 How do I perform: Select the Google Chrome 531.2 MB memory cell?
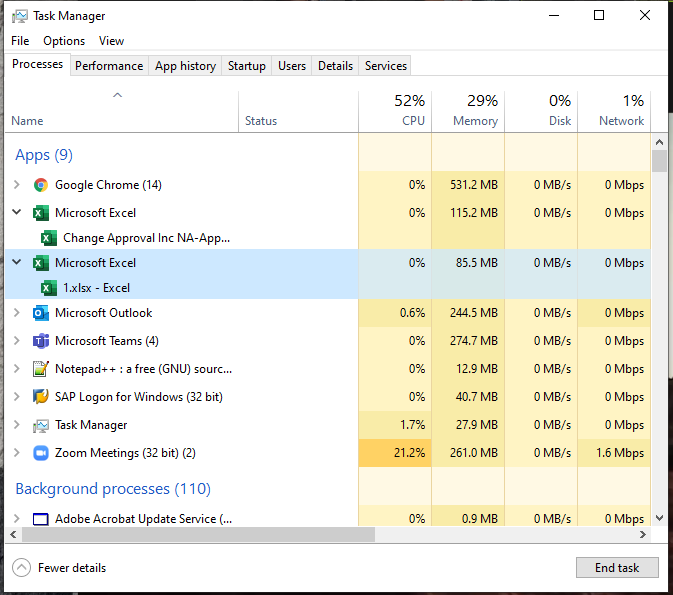coord(468,185)
